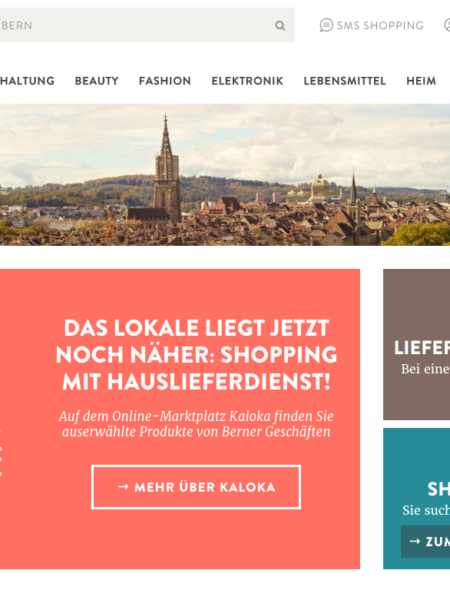
Task: Focus the search field containing BERN
Action: click(147, 25)
